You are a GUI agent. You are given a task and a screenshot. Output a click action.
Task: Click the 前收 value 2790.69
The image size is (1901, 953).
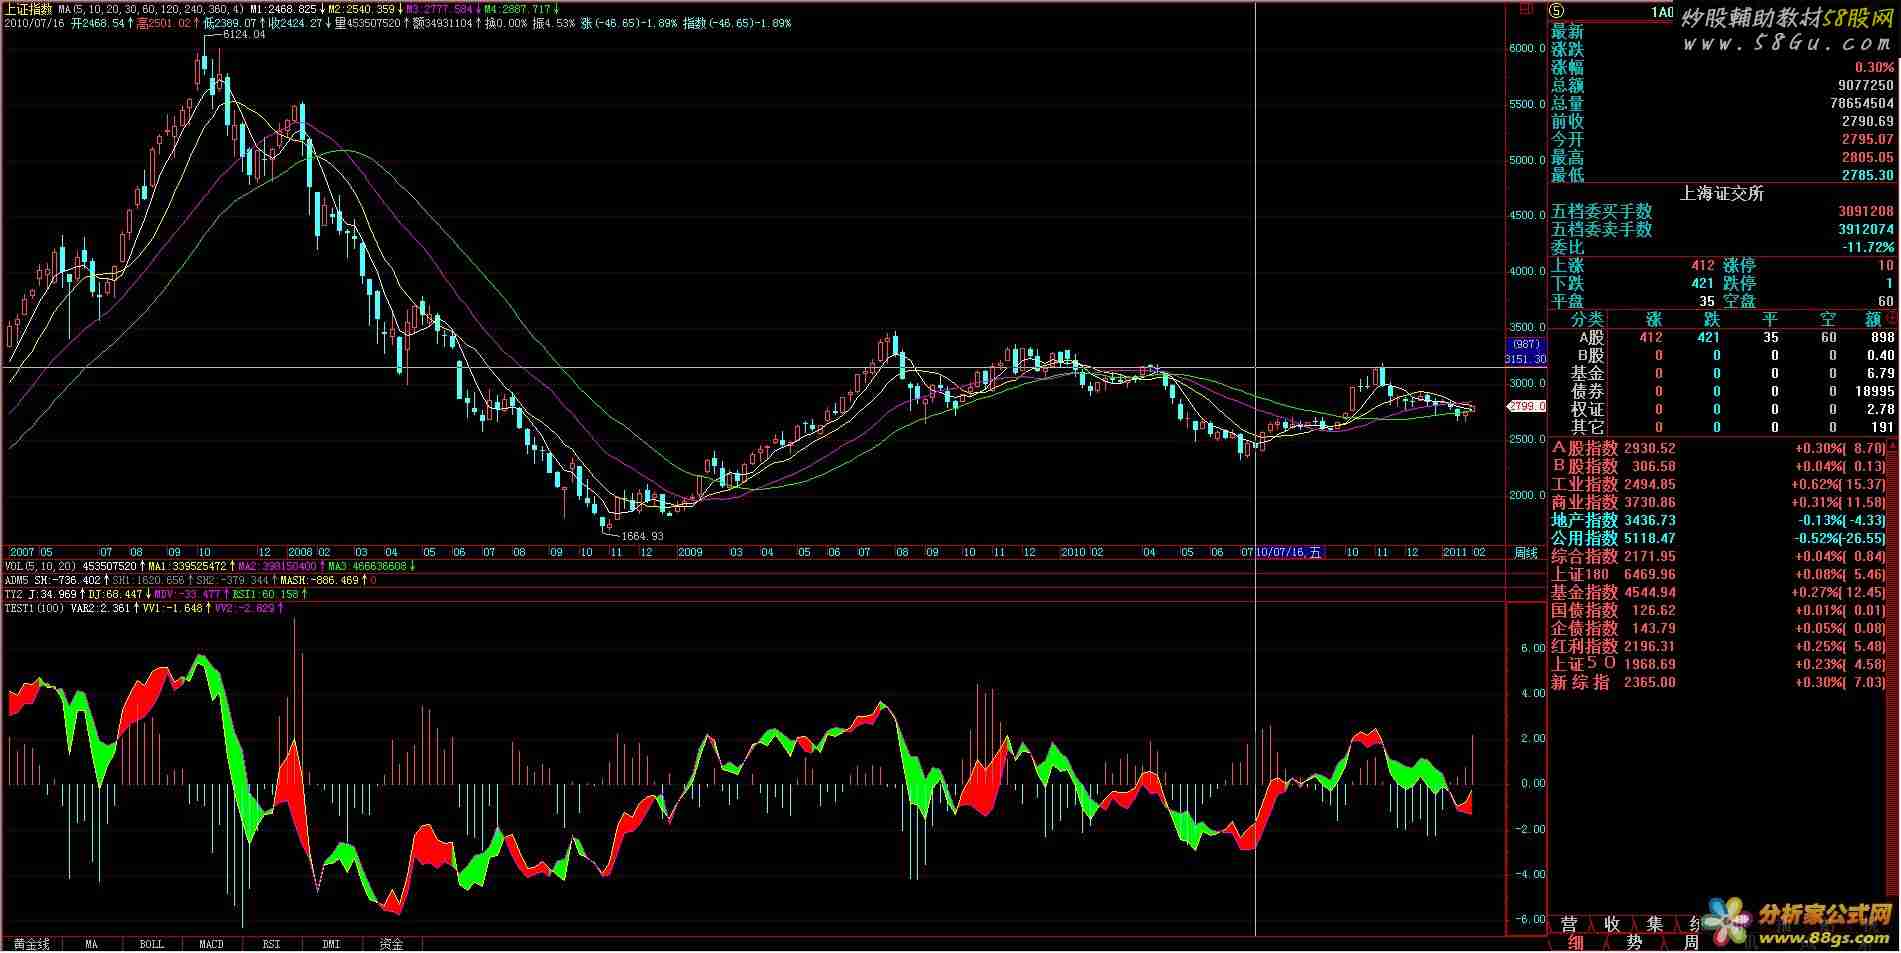coord(1868,121)
